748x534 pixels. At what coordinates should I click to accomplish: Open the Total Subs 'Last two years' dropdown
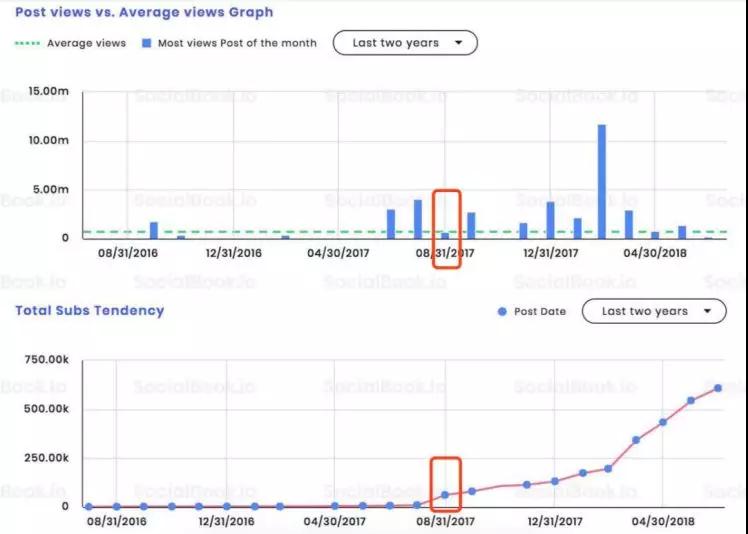(654, 311)
